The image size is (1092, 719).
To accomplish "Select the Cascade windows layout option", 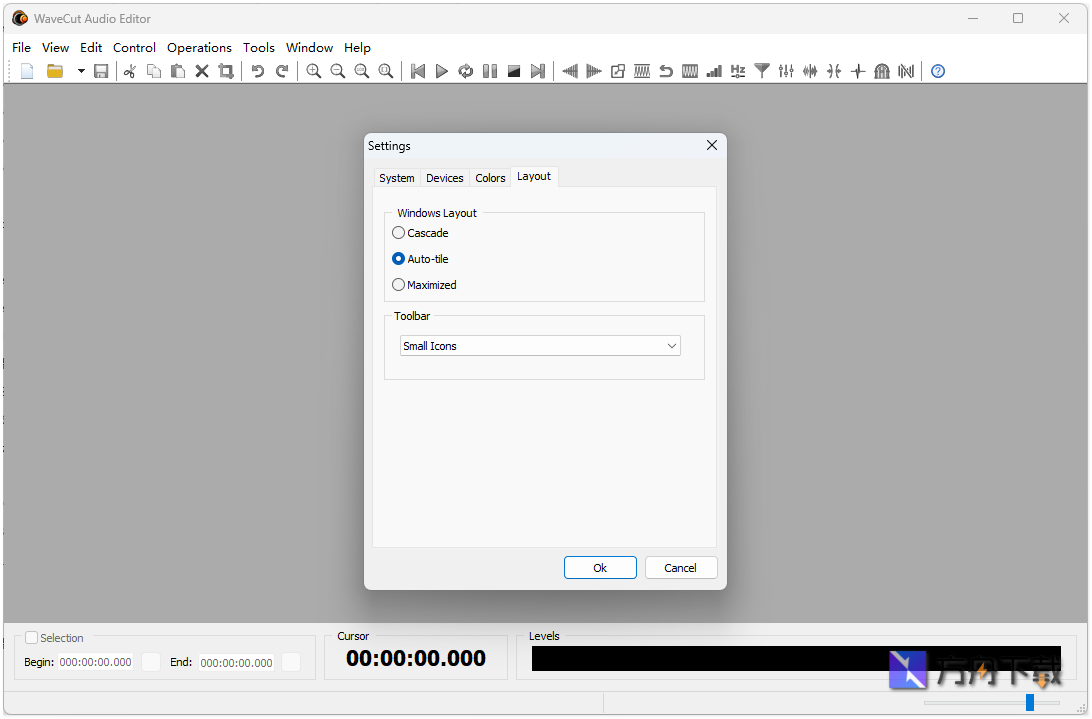I will pos(398,232).
